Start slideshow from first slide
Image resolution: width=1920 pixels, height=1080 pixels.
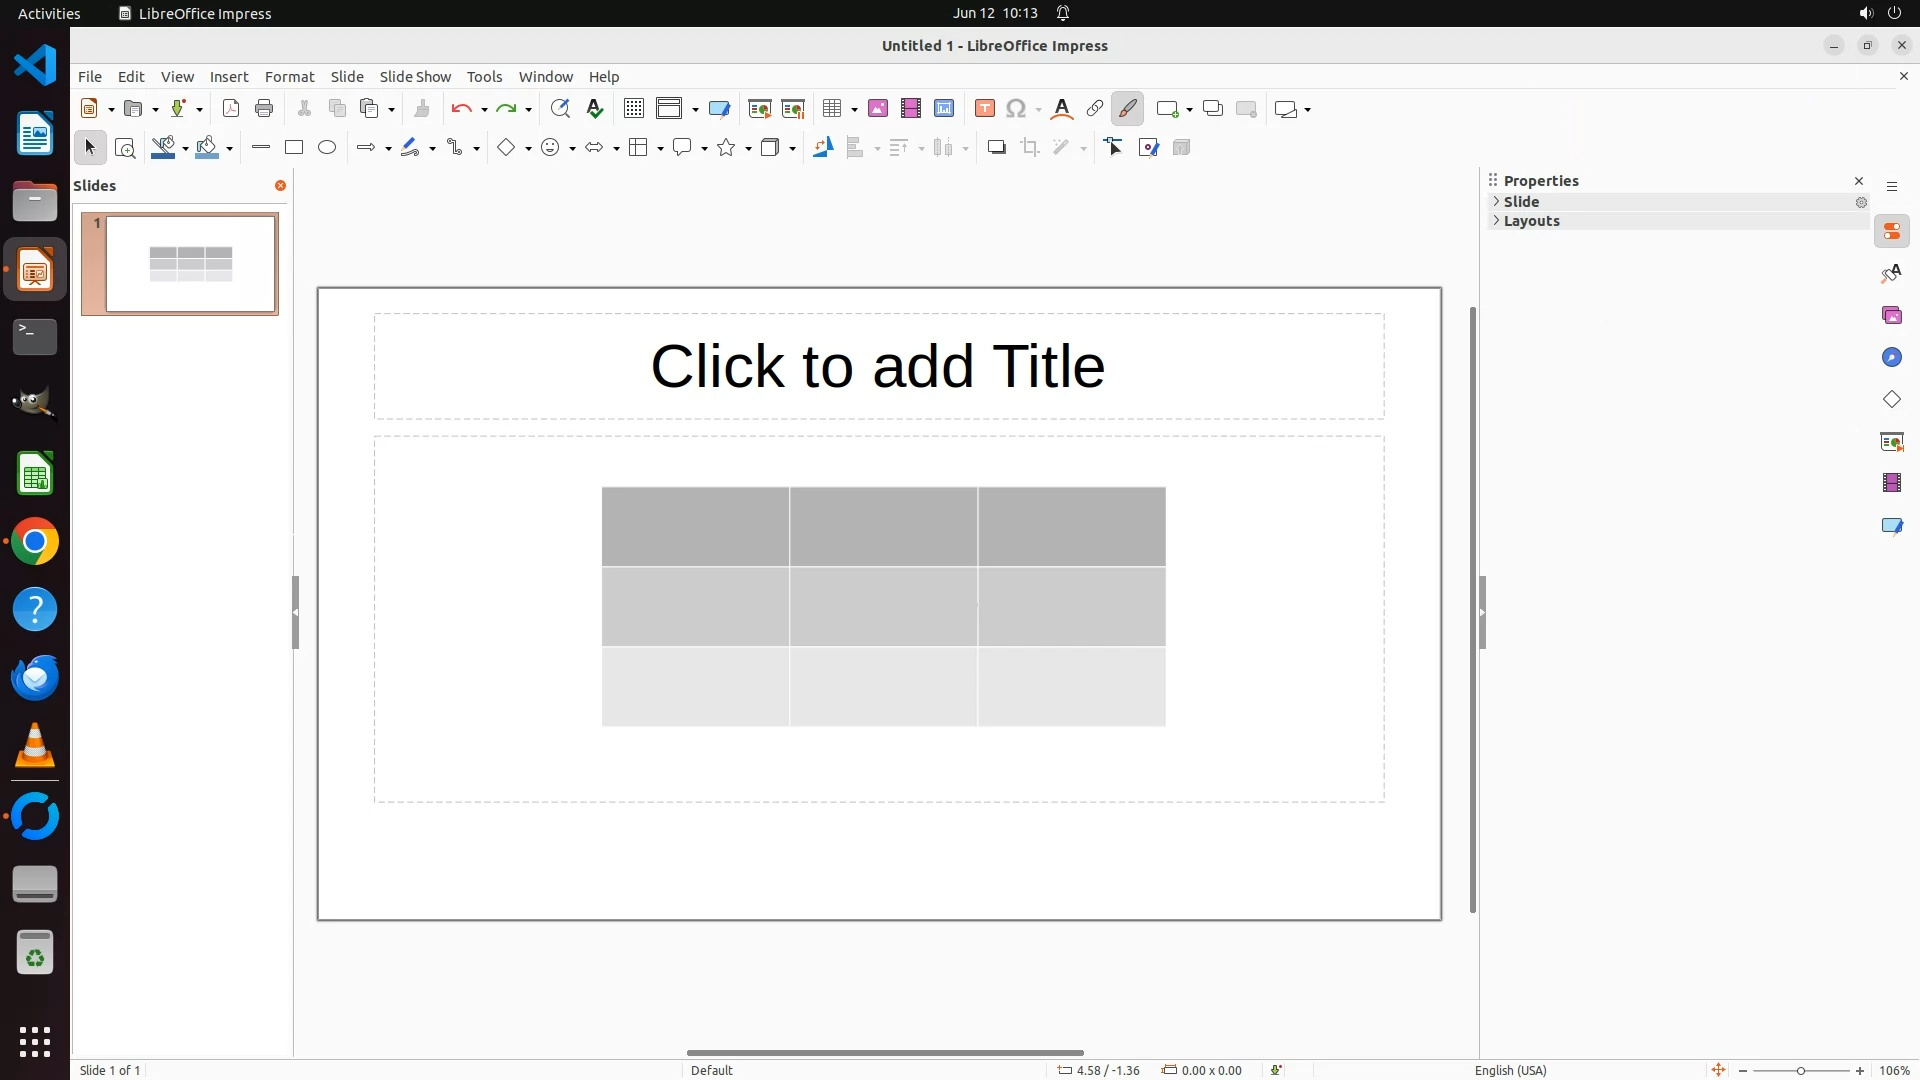coord(760,109)
